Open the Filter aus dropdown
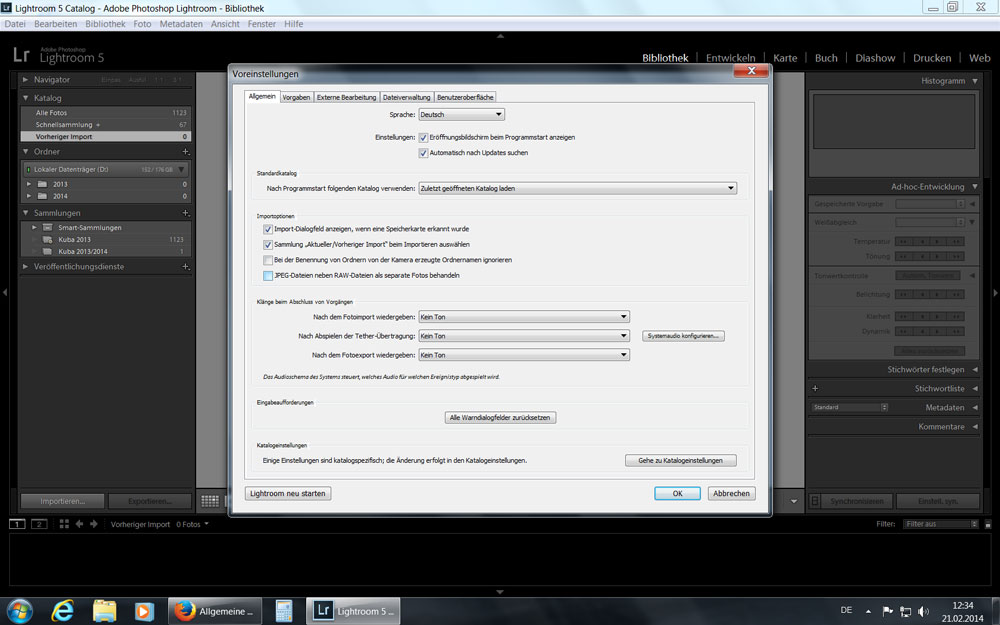Viewport: 1000px width, 625px height. 941,524
